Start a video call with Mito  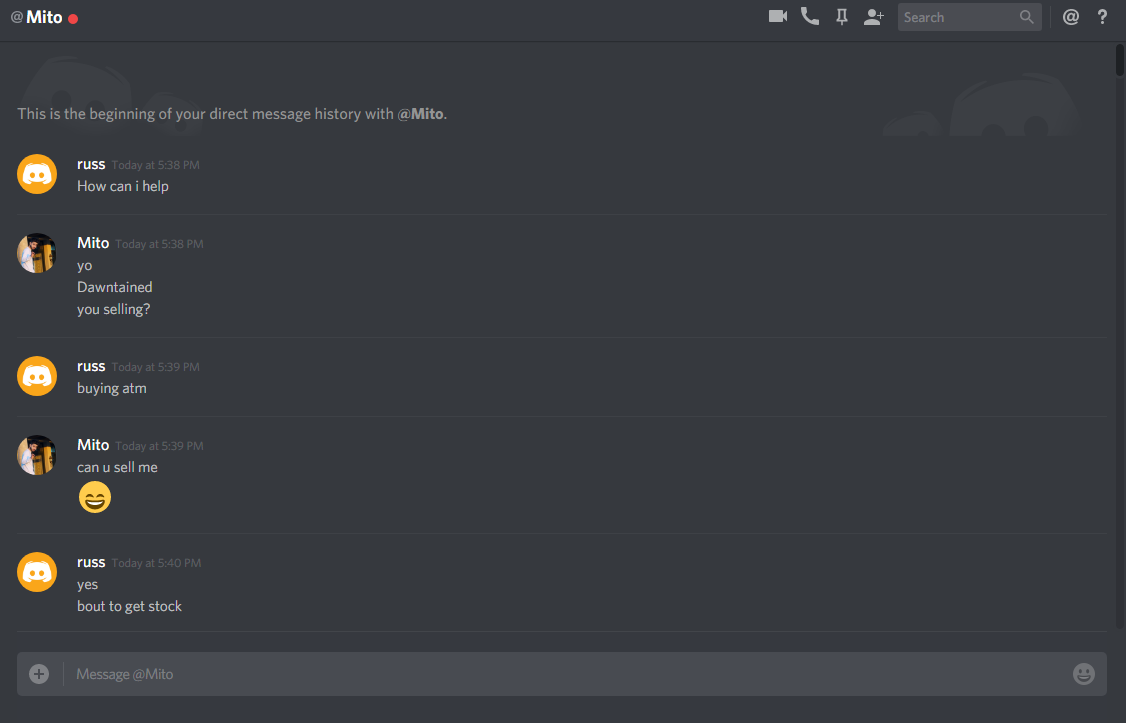click(778, 17)
